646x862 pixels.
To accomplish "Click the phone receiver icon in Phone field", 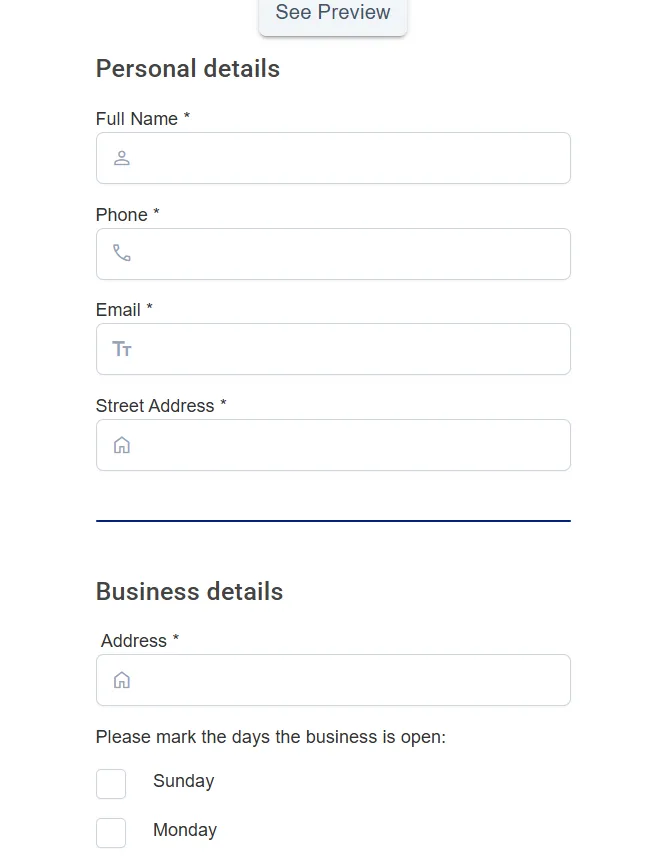I will 121,253.
